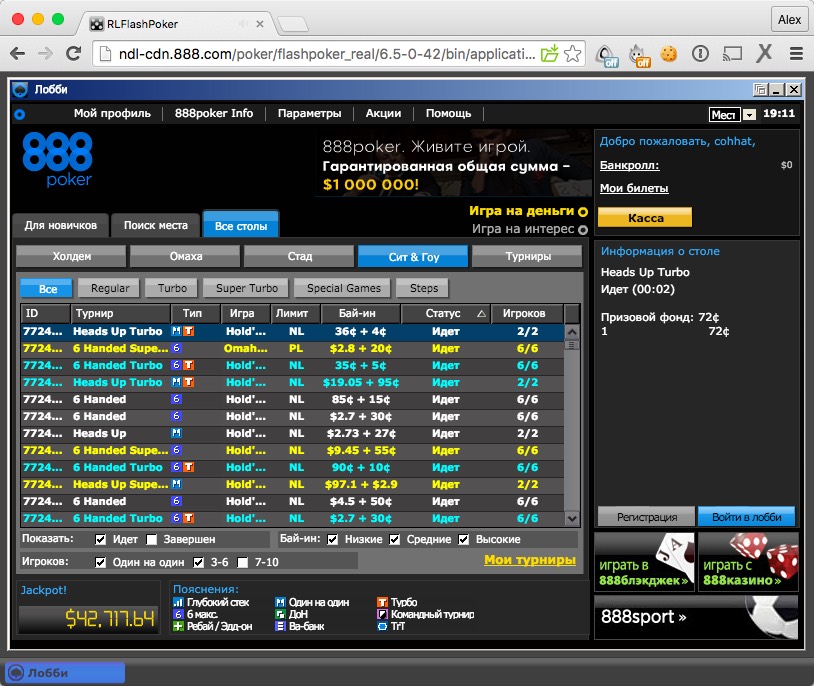The height and width of the screenshot is (686, 814).
Task: Open the Параметры menu
Action: 309,114
